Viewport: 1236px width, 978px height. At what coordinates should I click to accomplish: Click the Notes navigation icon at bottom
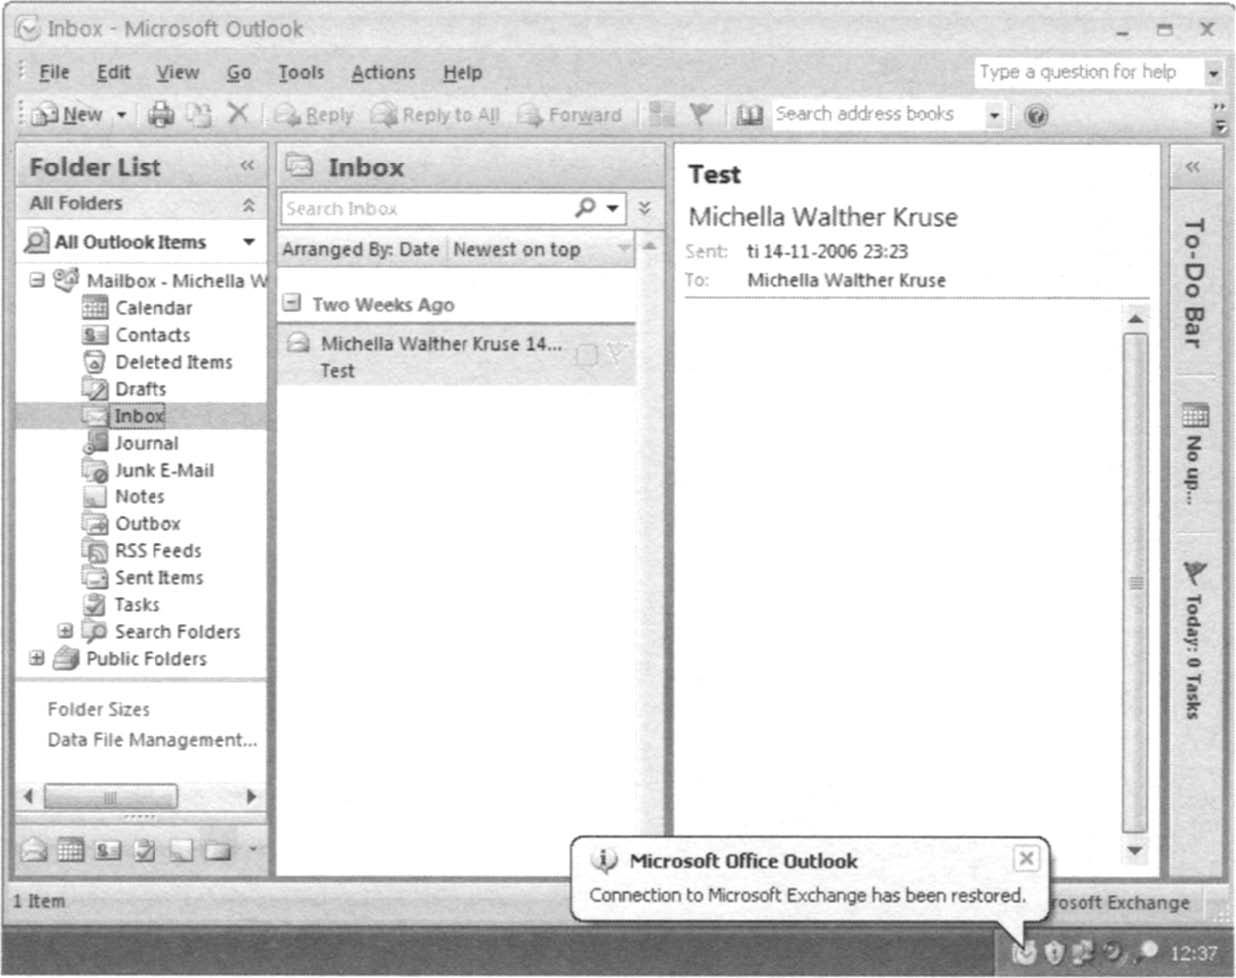pos(181,851)
